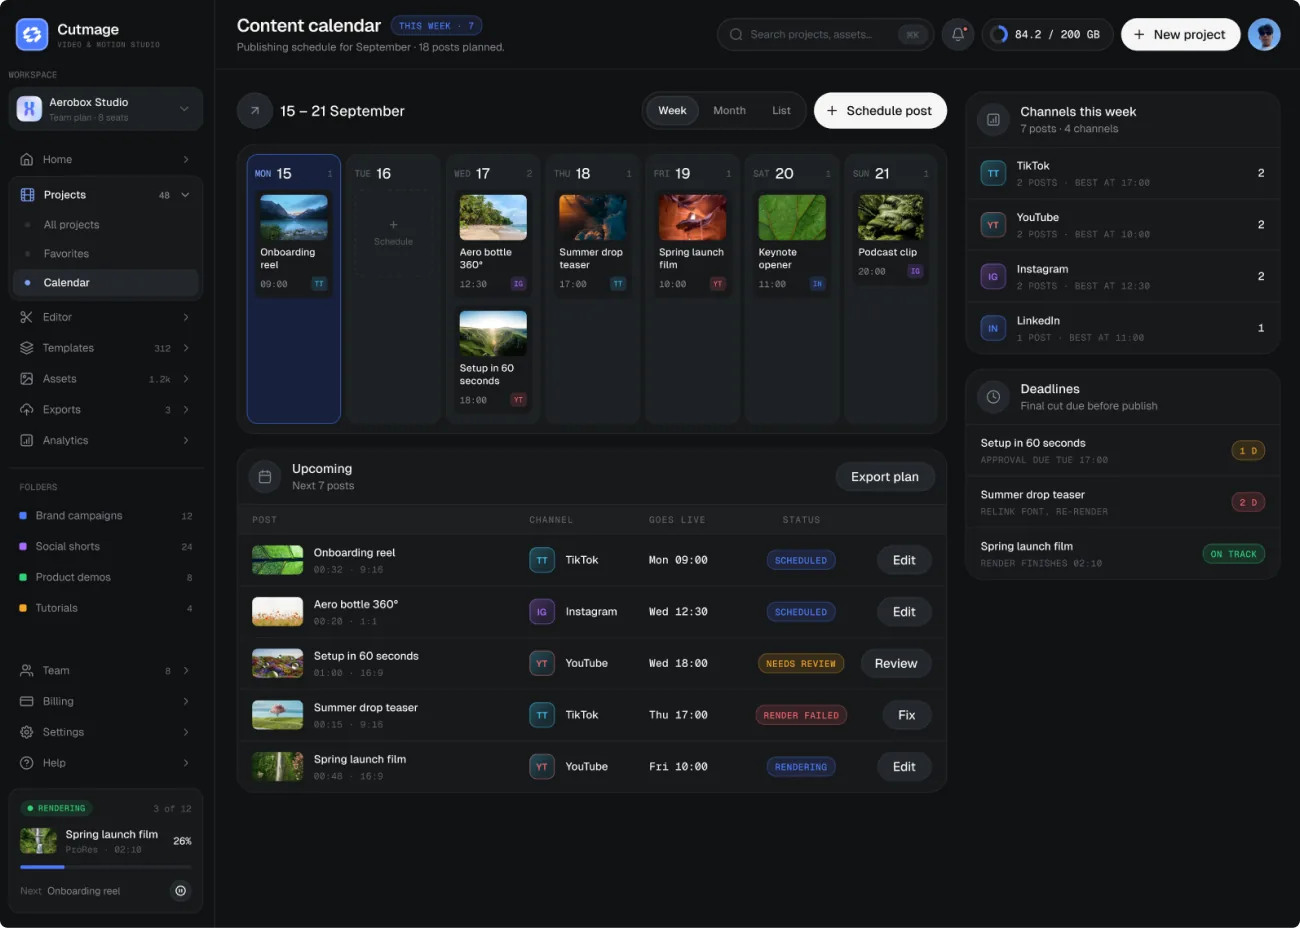Click the Assets image icon

(27, 379)
